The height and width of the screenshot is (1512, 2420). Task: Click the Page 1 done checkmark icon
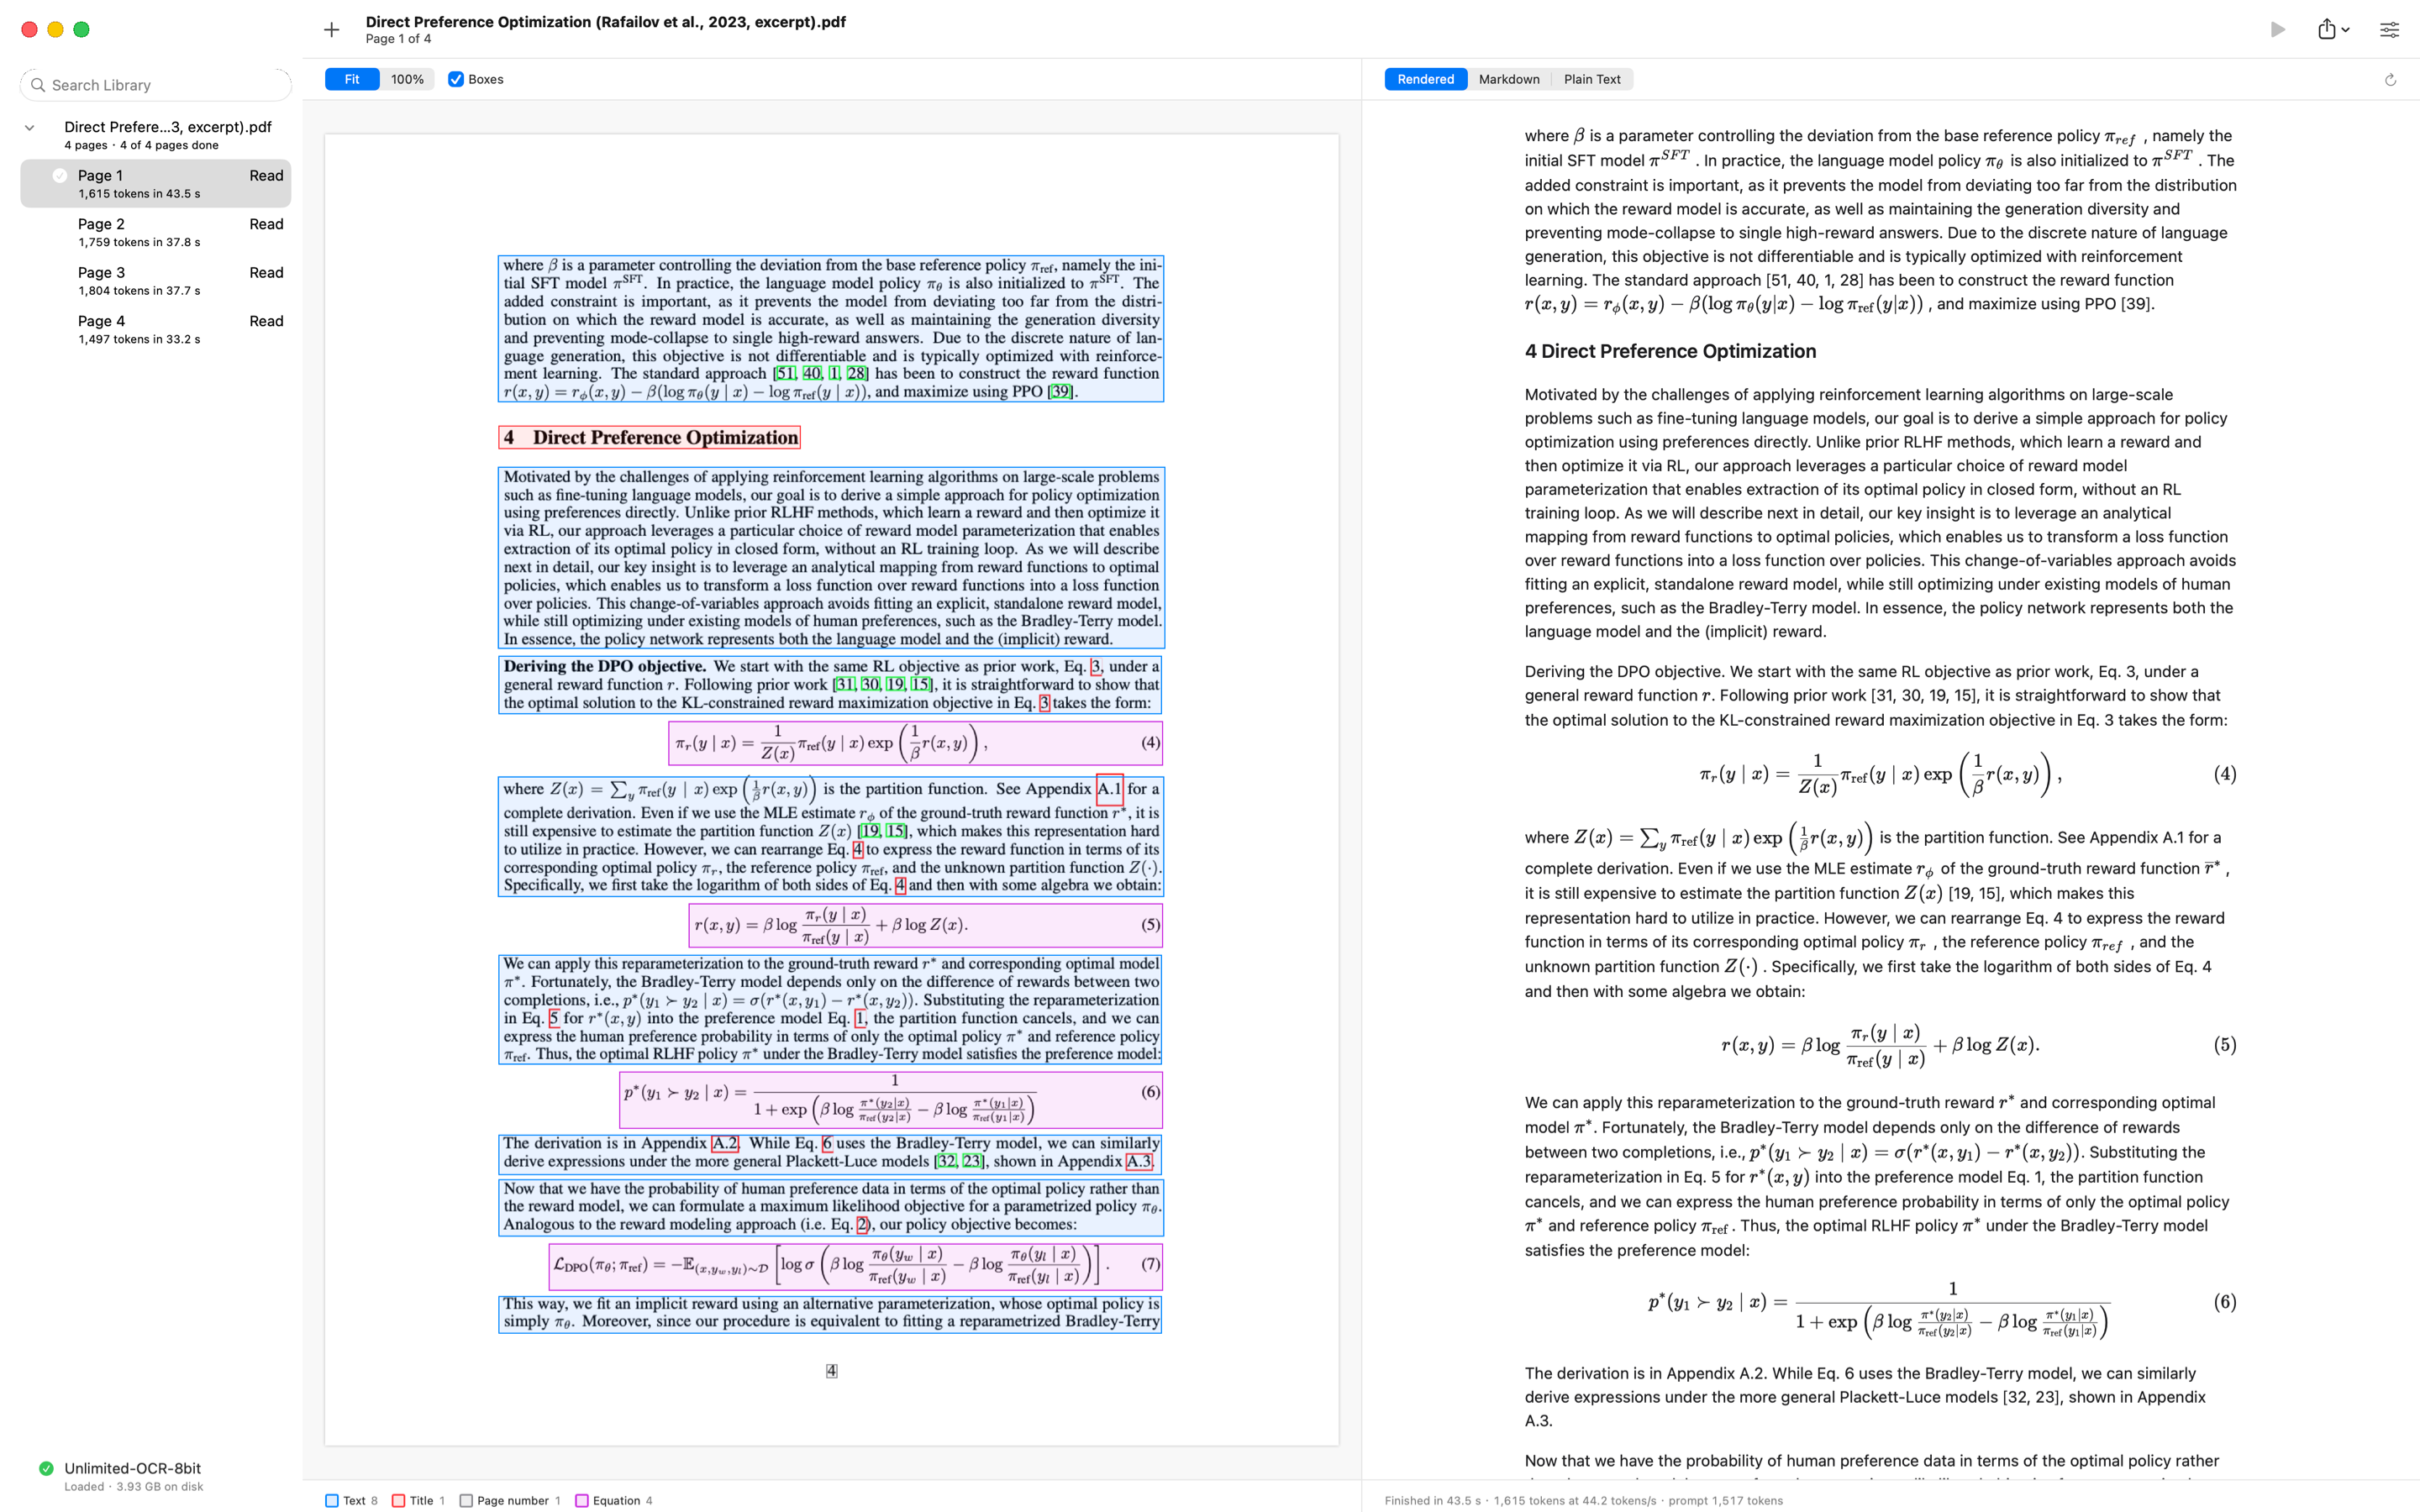[x=60, y=176]
